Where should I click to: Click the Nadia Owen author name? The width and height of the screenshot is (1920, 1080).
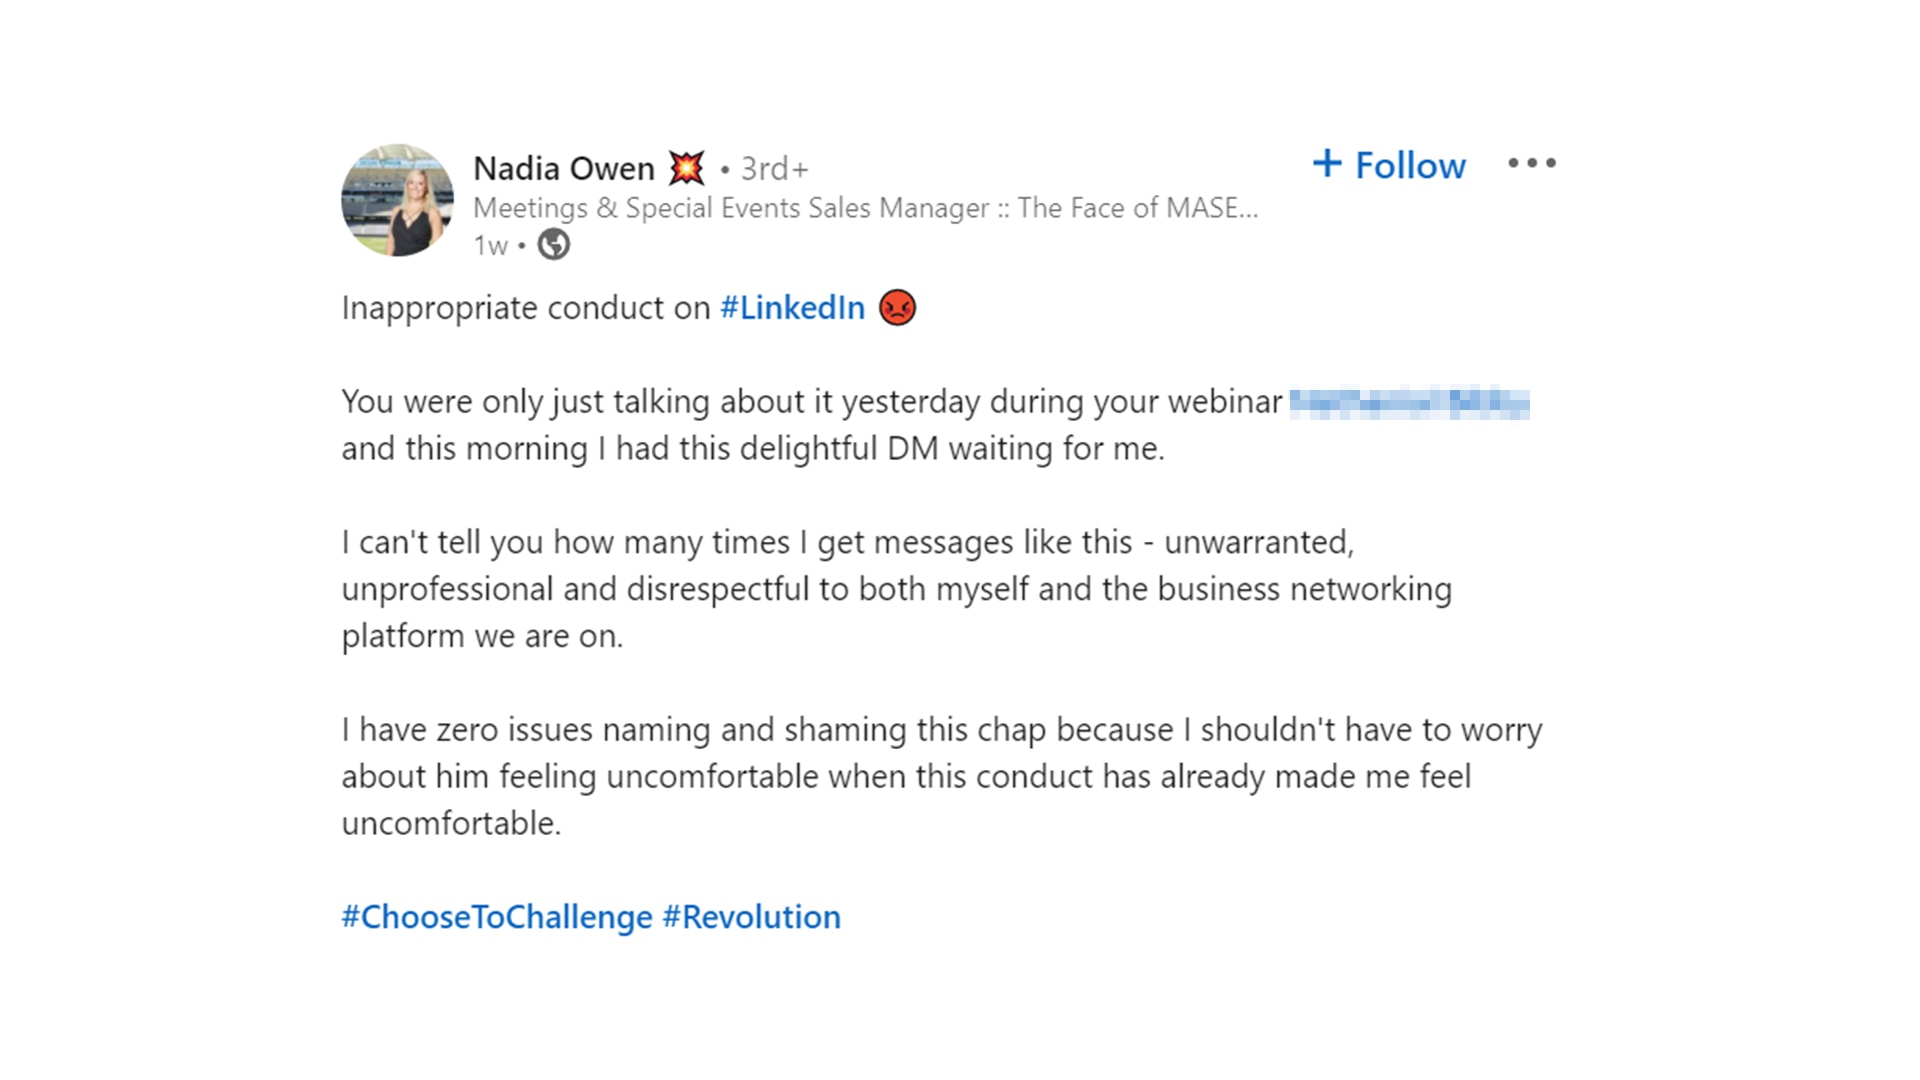coord(563,168)
